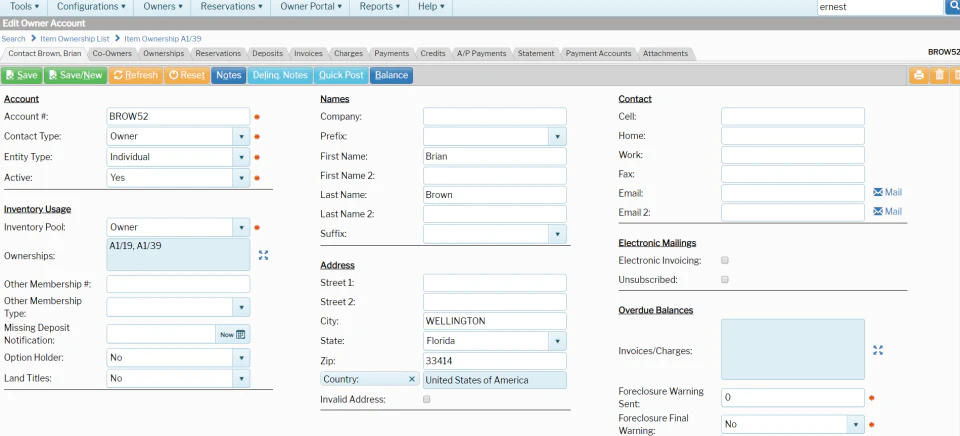Open the Other Membership Type dropdown
The height and width of the screenshot is (436, 960).
click(x=241, y=307)
